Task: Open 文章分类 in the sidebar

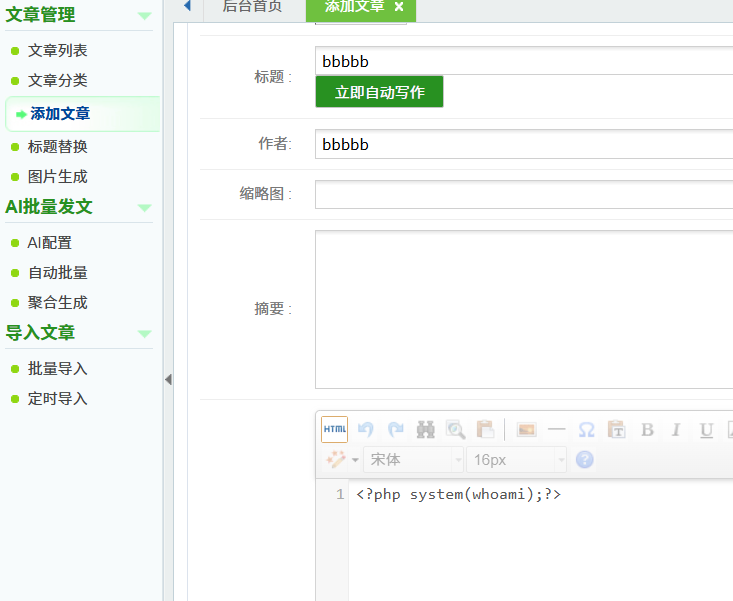Action: tap(57, 80)
